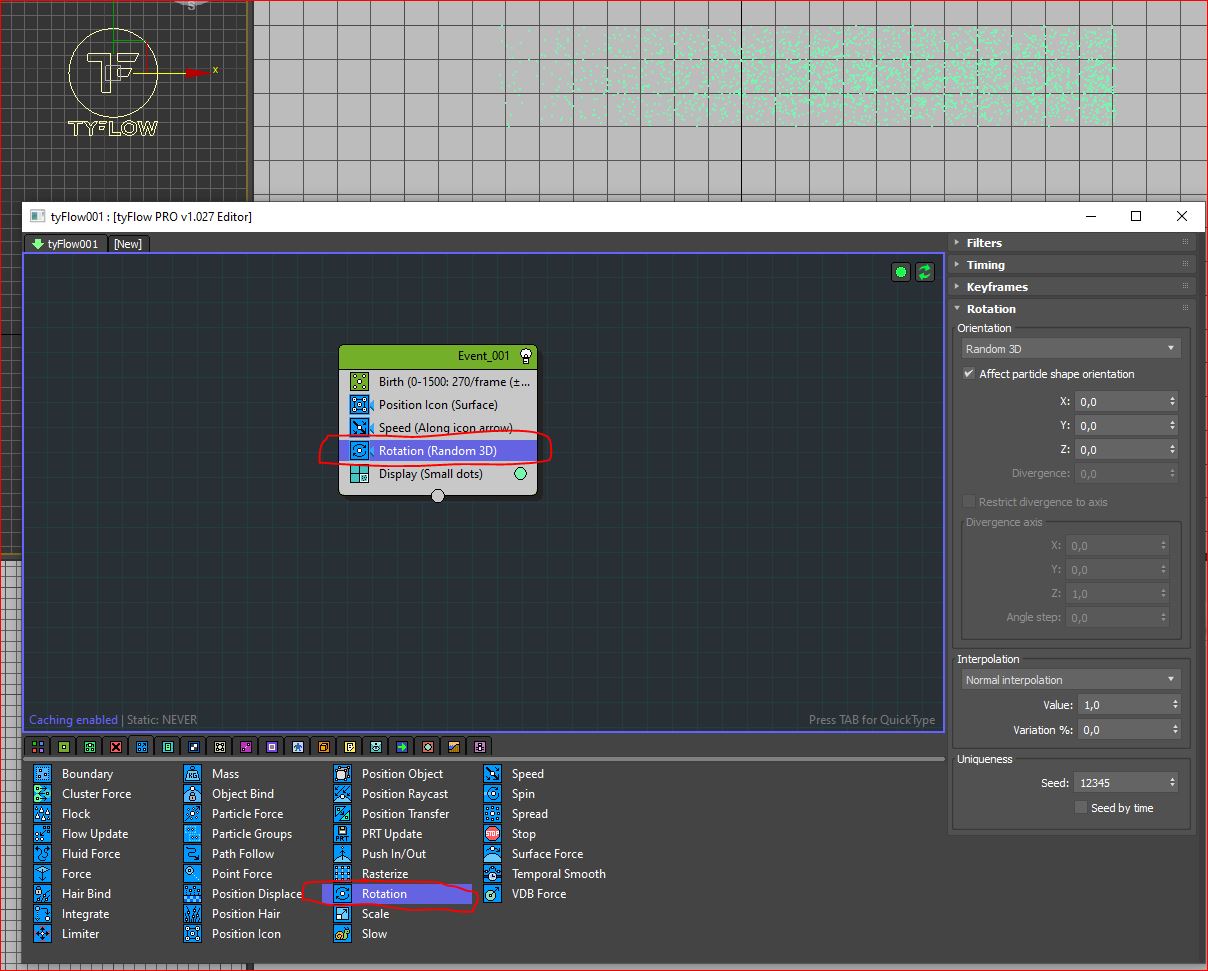Click the Position Object operator icon

tap(343, 774)
